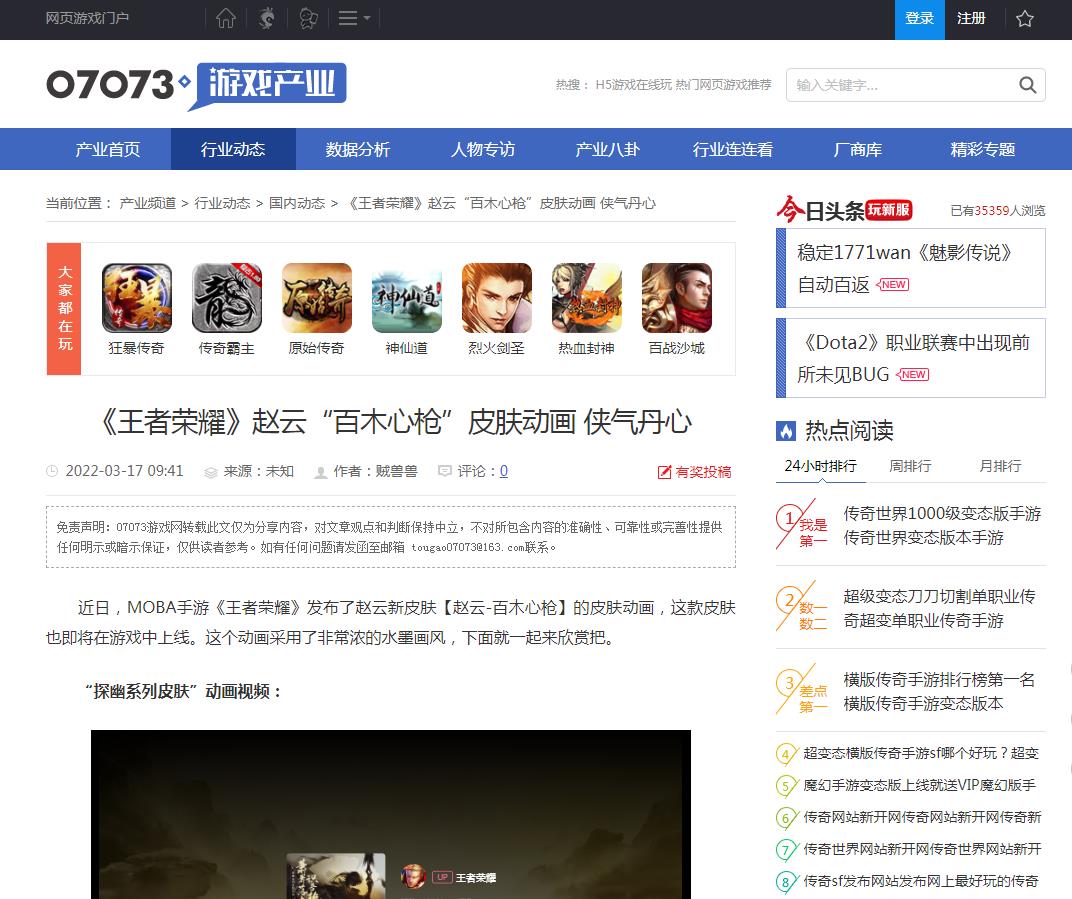
Task: Open the 数据分析 nav tab
Action: (x=358, y=149)
